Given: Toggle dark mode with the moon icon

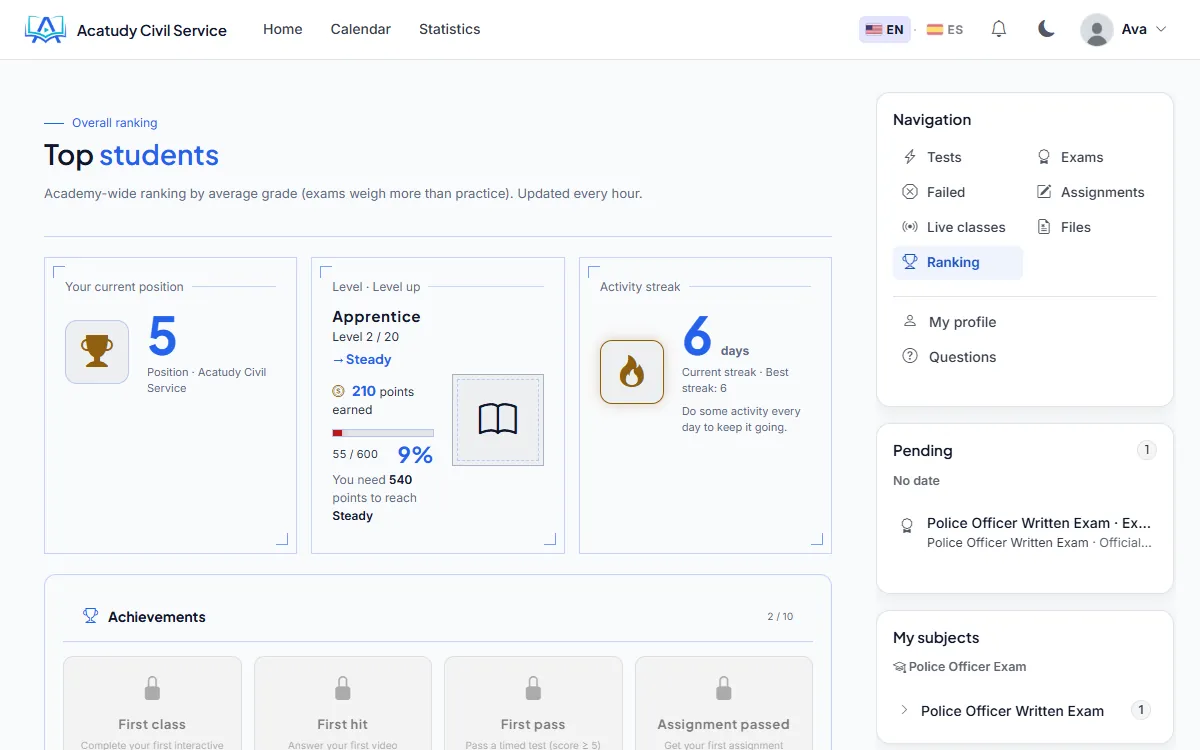Looking at the screenshot, I should pyautogui.click(x=1046, y=29).
